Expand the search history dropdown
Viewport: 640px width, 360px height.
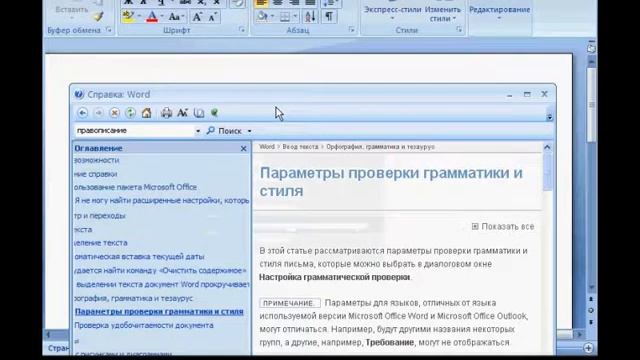pos(198,131)
